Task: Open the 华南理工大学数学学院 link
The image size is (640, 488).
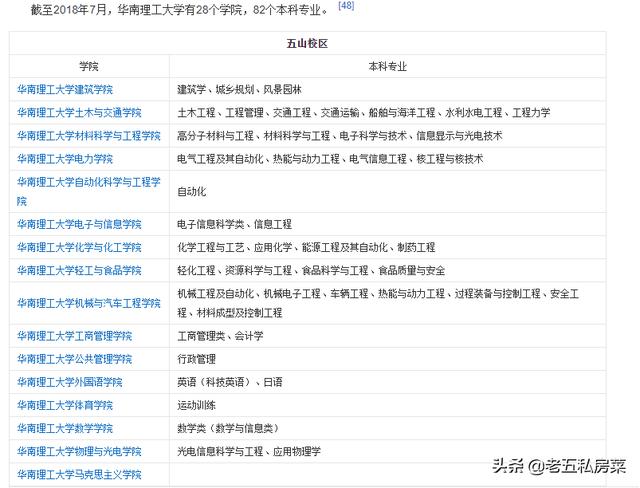Action: [x=65, y=428]
